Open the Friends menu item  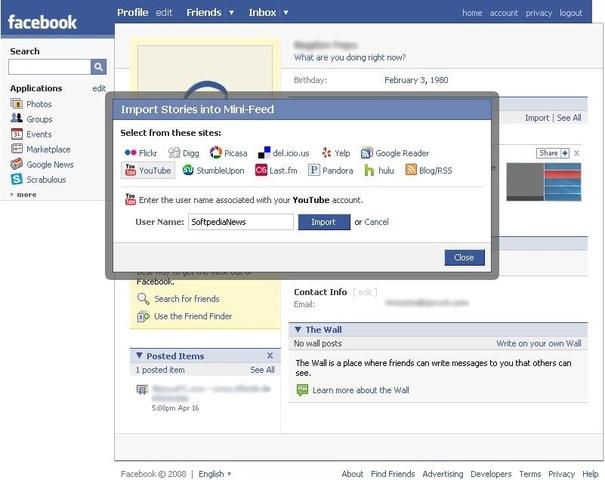pyautogui.click(x=204, y=12)
